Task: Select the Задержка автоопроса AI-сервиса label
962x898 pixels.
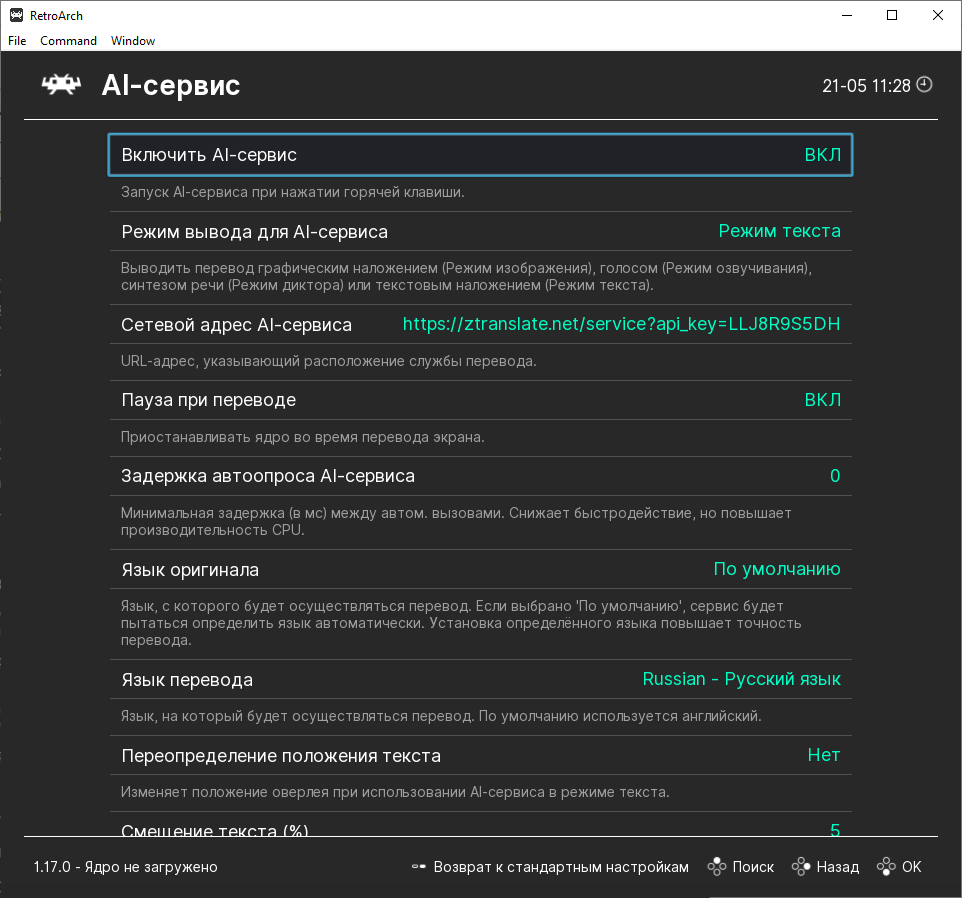Action: [x=267, y=476]
